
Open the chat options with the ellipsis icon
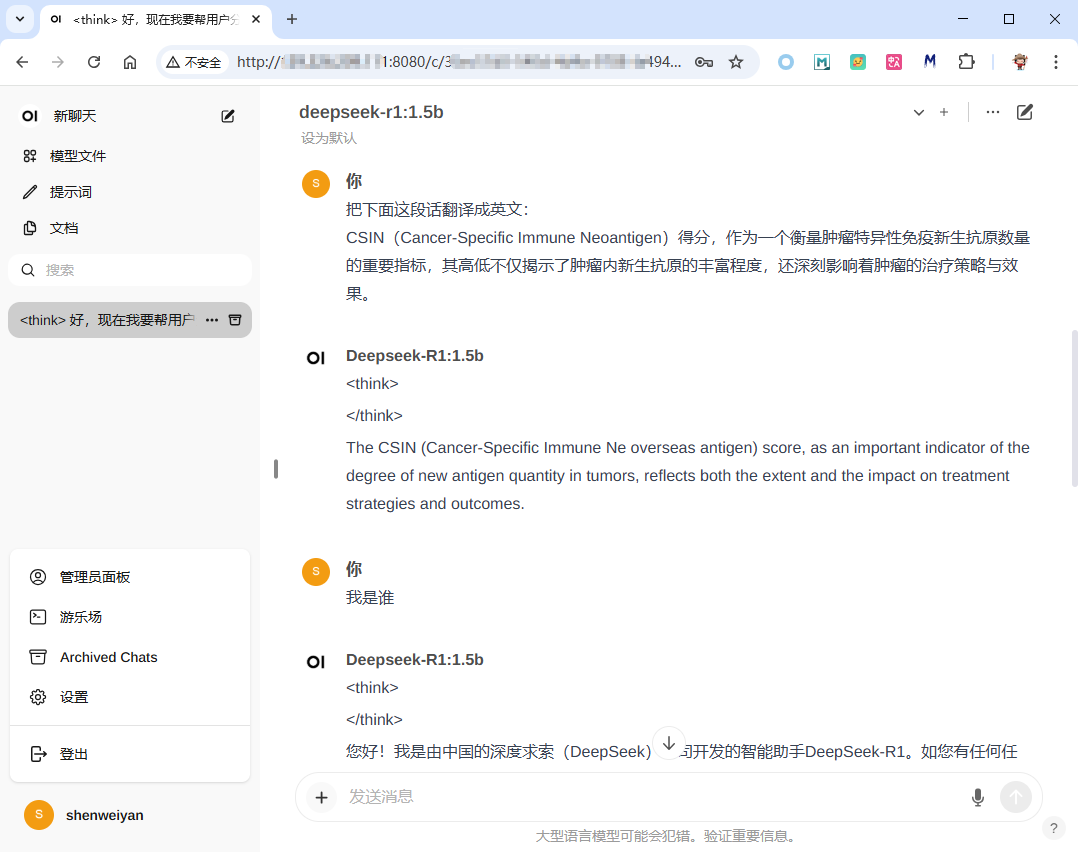click(x=992, y=112)
